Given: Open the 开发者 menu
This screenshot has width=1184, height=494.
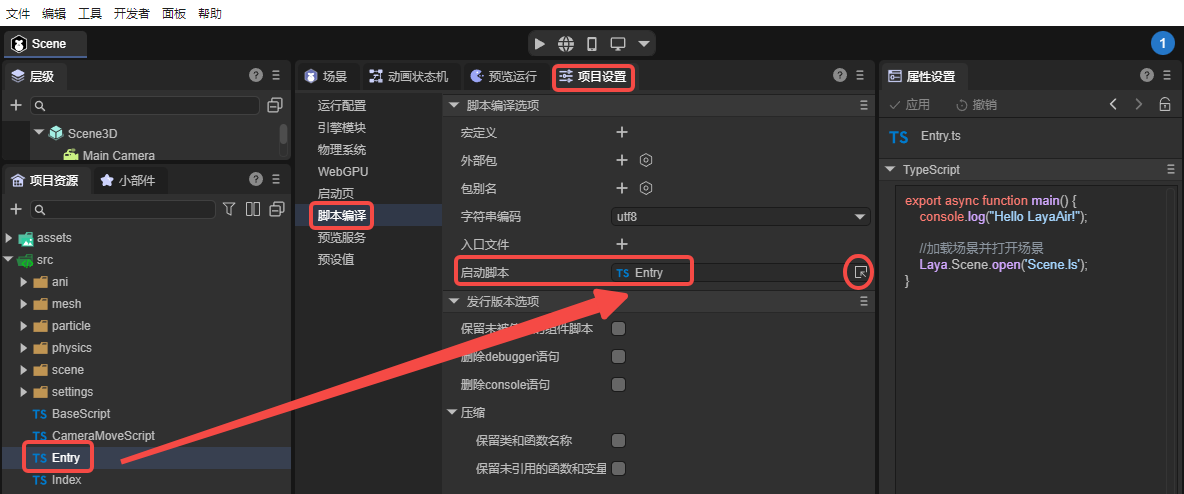Looking at the screenshot, I should [131, 14].
